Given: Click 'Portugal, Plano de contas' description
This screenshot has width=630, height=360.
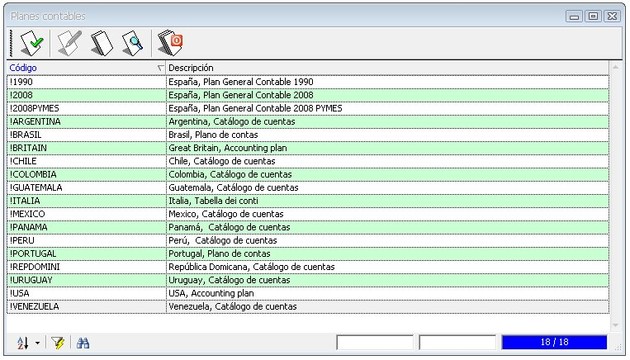Looking at the screenshot, I should (x=219, y=254).
